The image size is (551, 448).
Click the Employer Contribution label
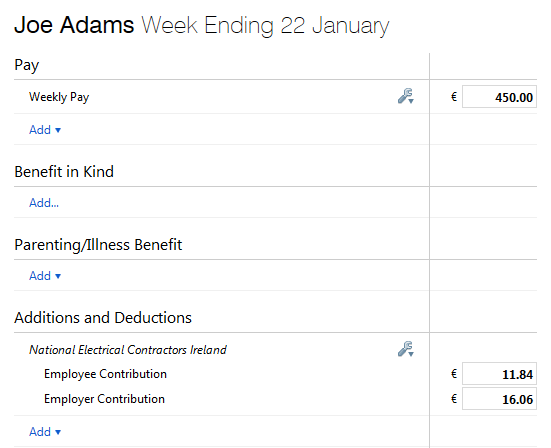point(104,399)
